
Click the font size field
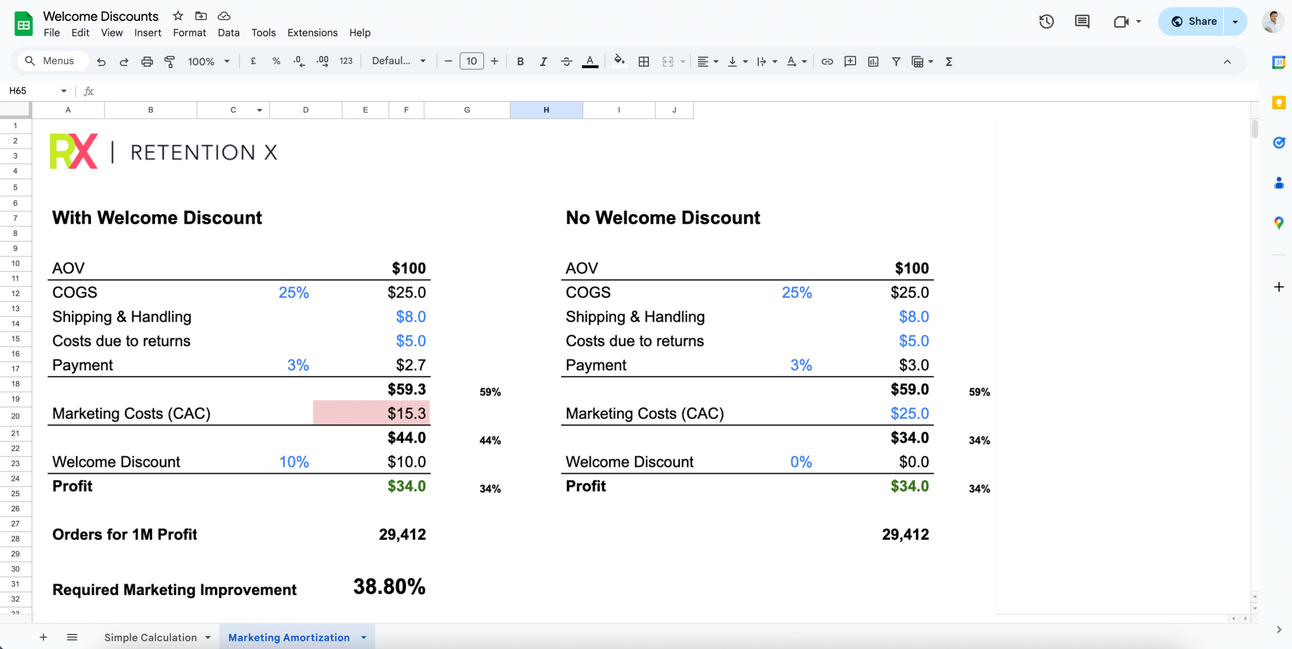click(x=471, y=61)
